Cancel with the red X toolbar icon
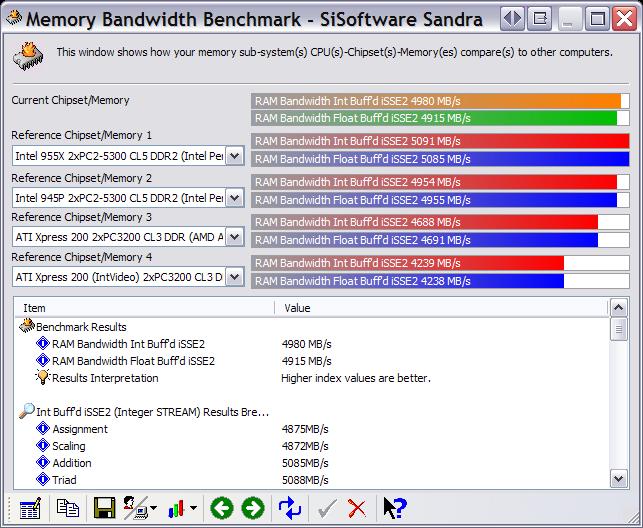643x528 pixels. [356, 509]
